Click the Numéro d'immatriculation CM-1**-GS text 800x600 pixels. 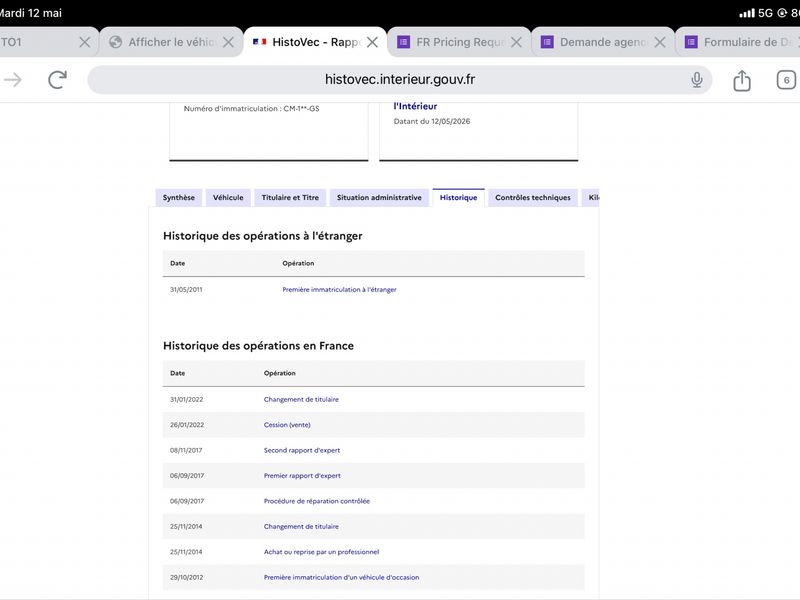click(252, 109)
